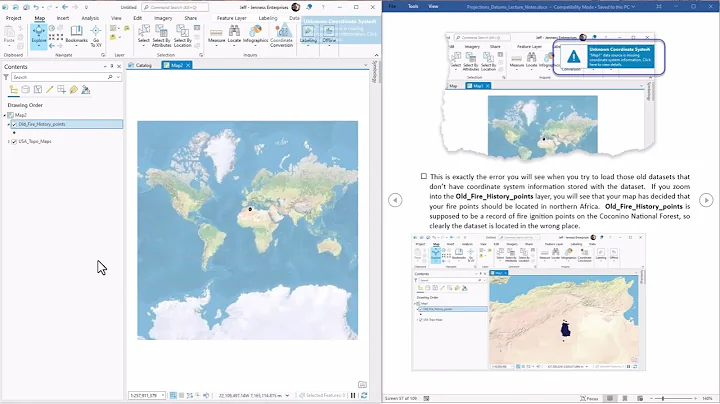Viewport: 720px width, 404px height.
Task: Switch Word to Read Mode view
Action: click(610, 398)
